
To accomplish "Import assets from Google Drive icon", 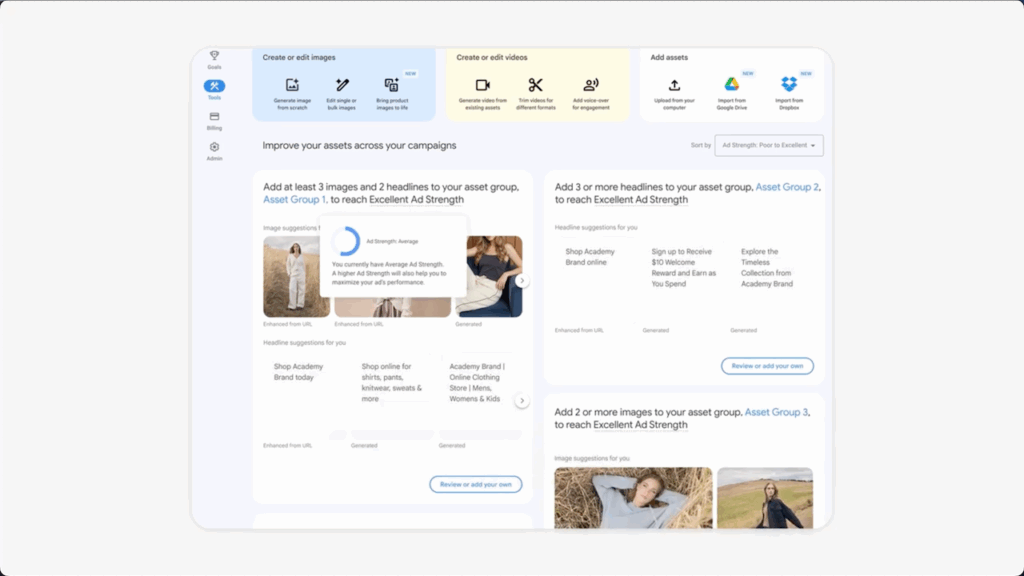I will 732,86.
